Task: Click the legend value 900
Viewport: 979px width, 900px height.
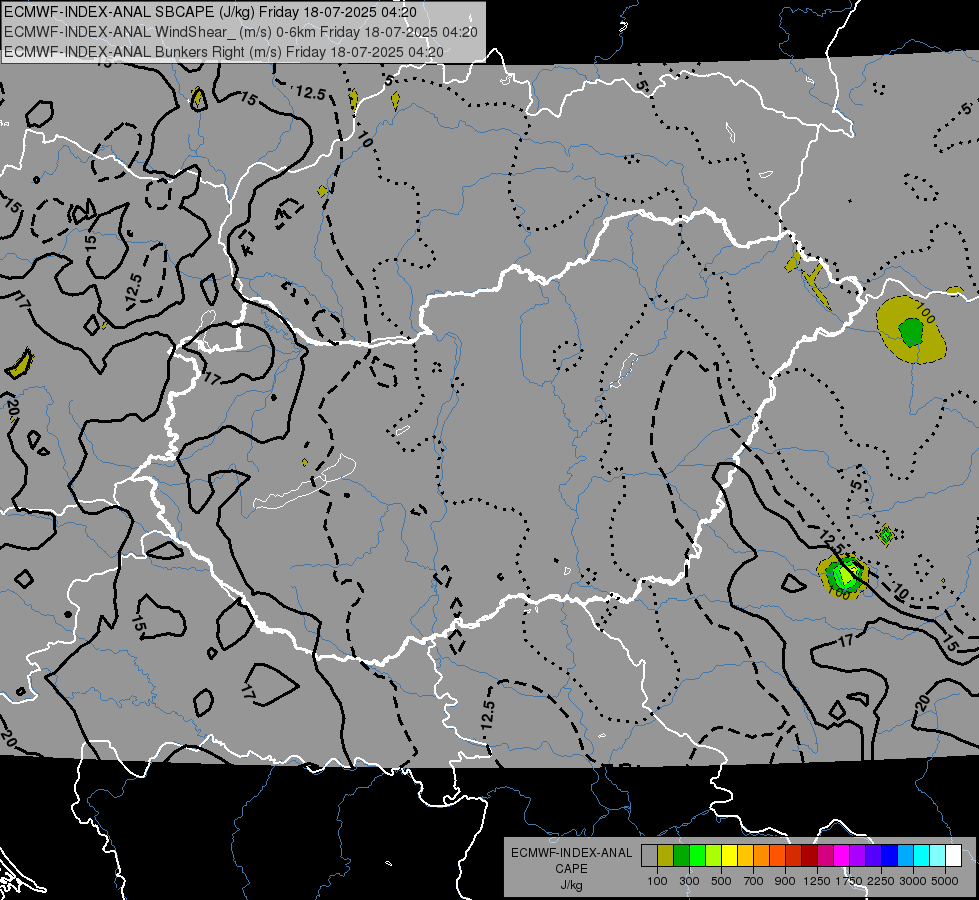Action: click(785, 881)
